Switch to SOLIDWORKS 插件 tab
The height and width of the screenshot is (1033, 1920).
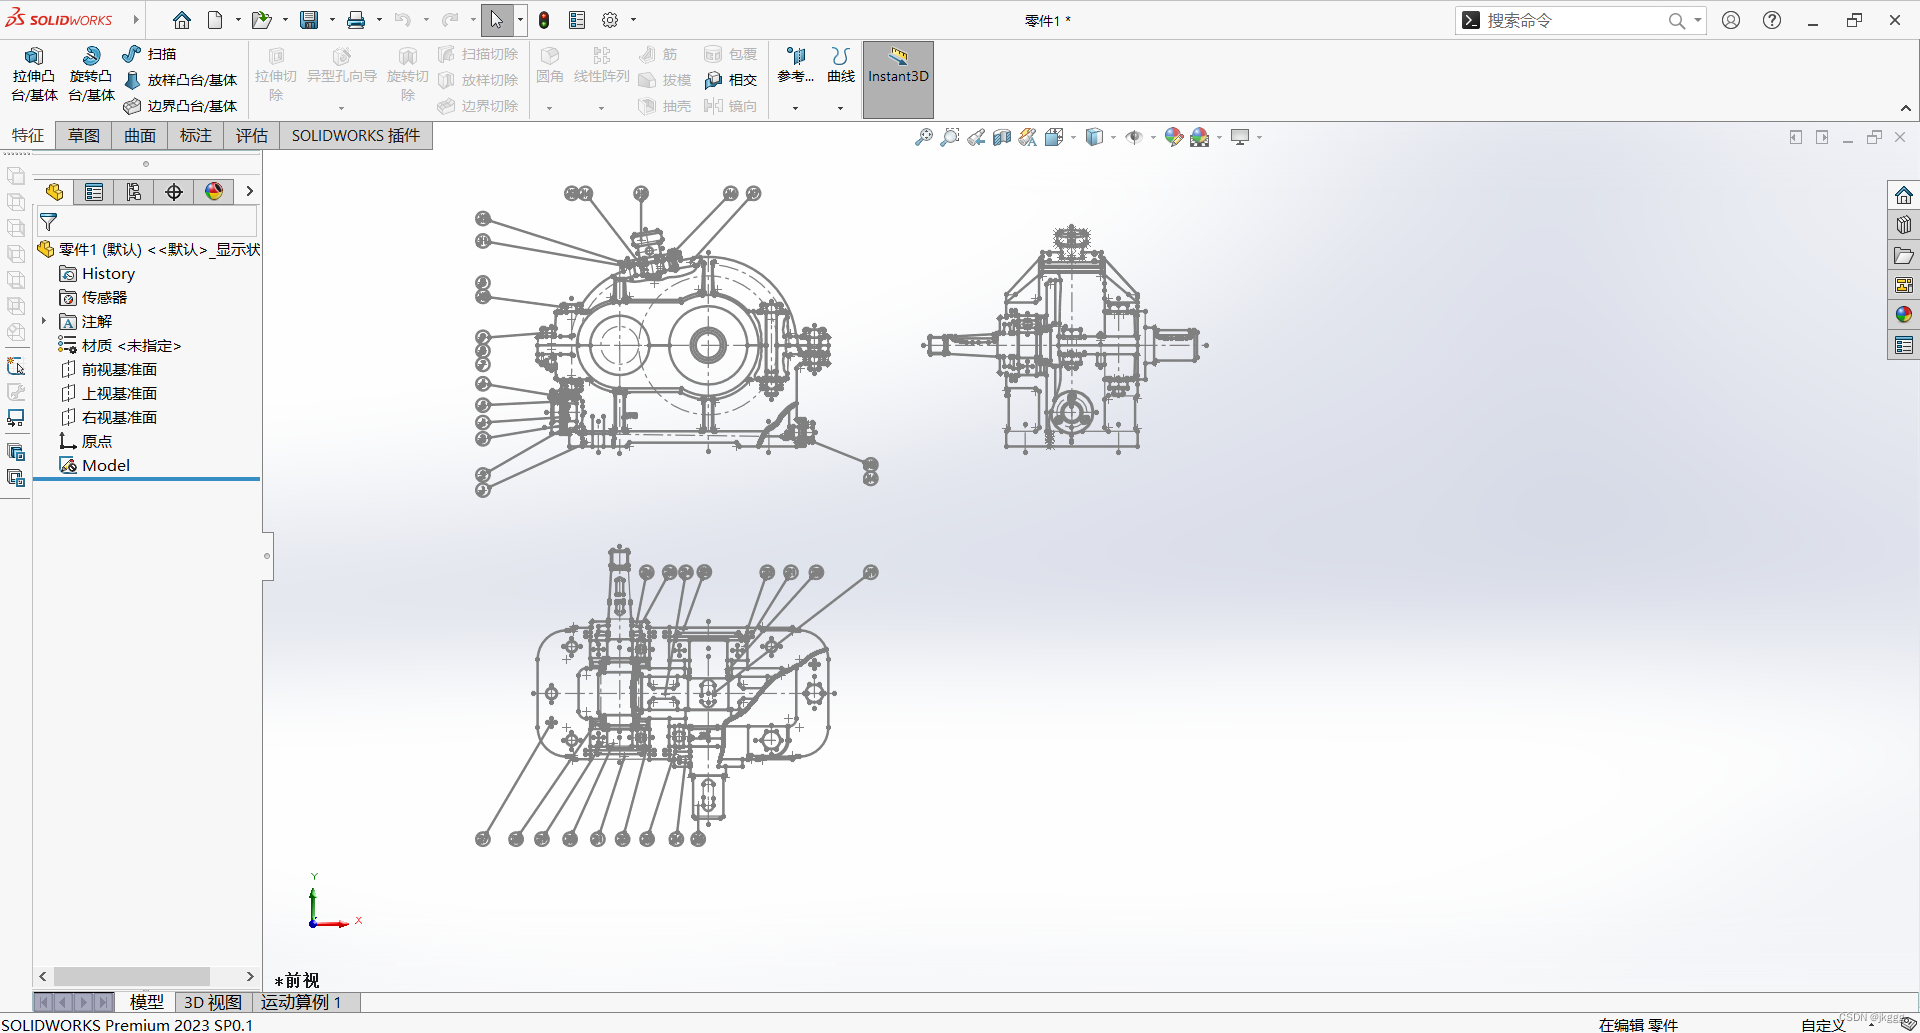[x=356, y=136]
